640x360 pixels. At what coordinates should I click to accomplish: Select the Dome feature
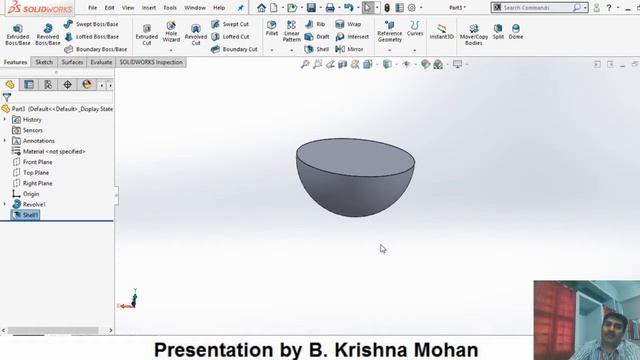[x=516, y=31]
